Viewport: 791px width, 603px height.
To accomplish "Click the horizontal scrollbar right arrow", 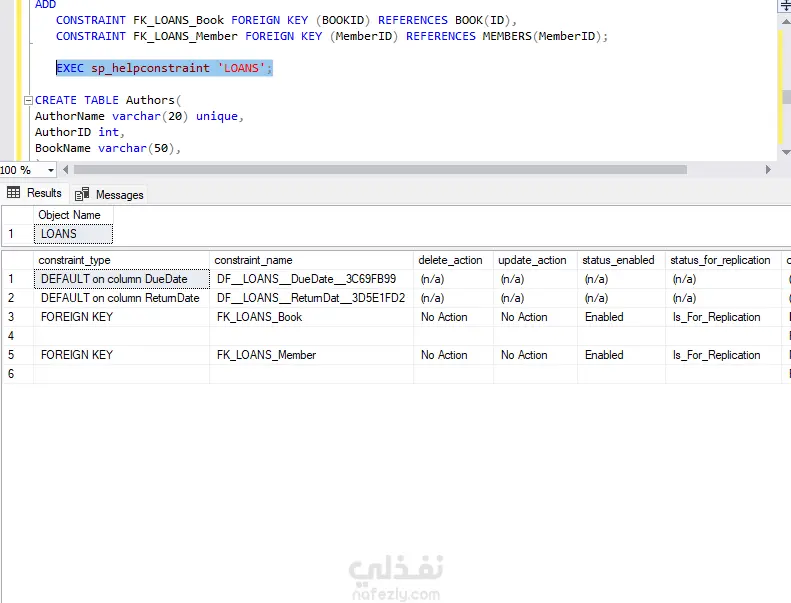I will (768, 170).
